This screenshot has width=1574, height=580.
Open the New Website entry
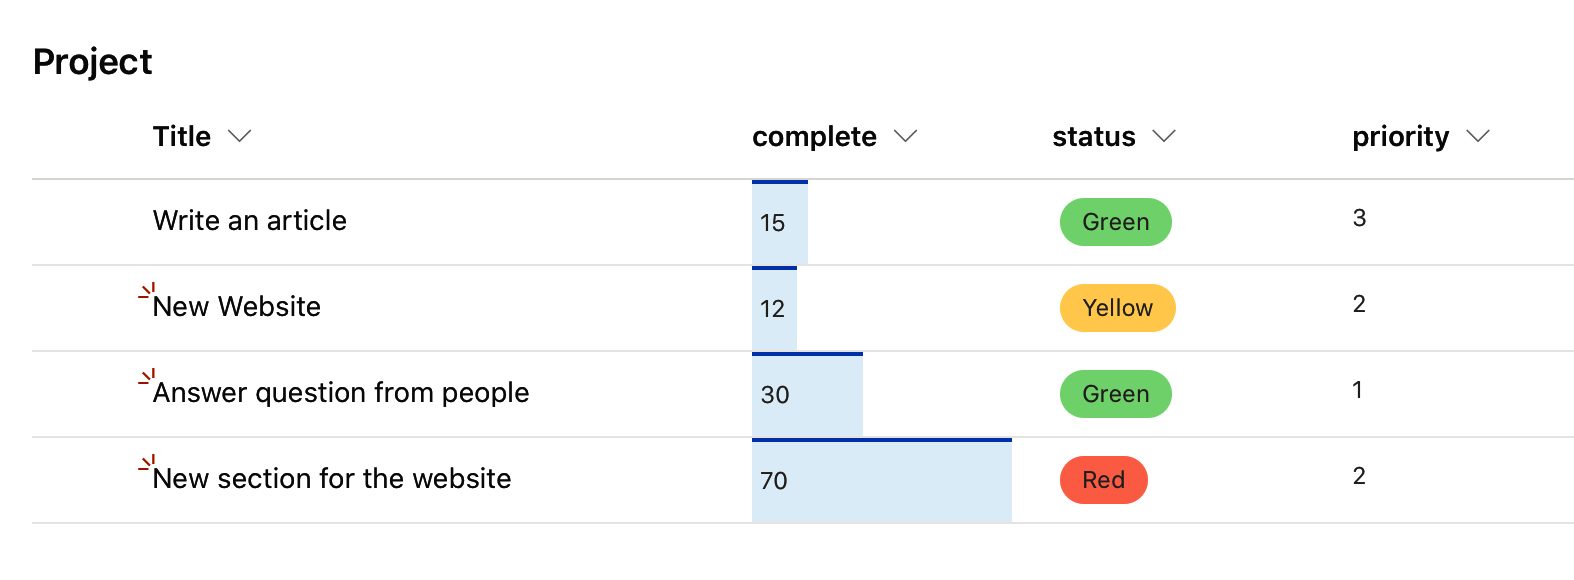pyautogui.click(x=236, y=307)
